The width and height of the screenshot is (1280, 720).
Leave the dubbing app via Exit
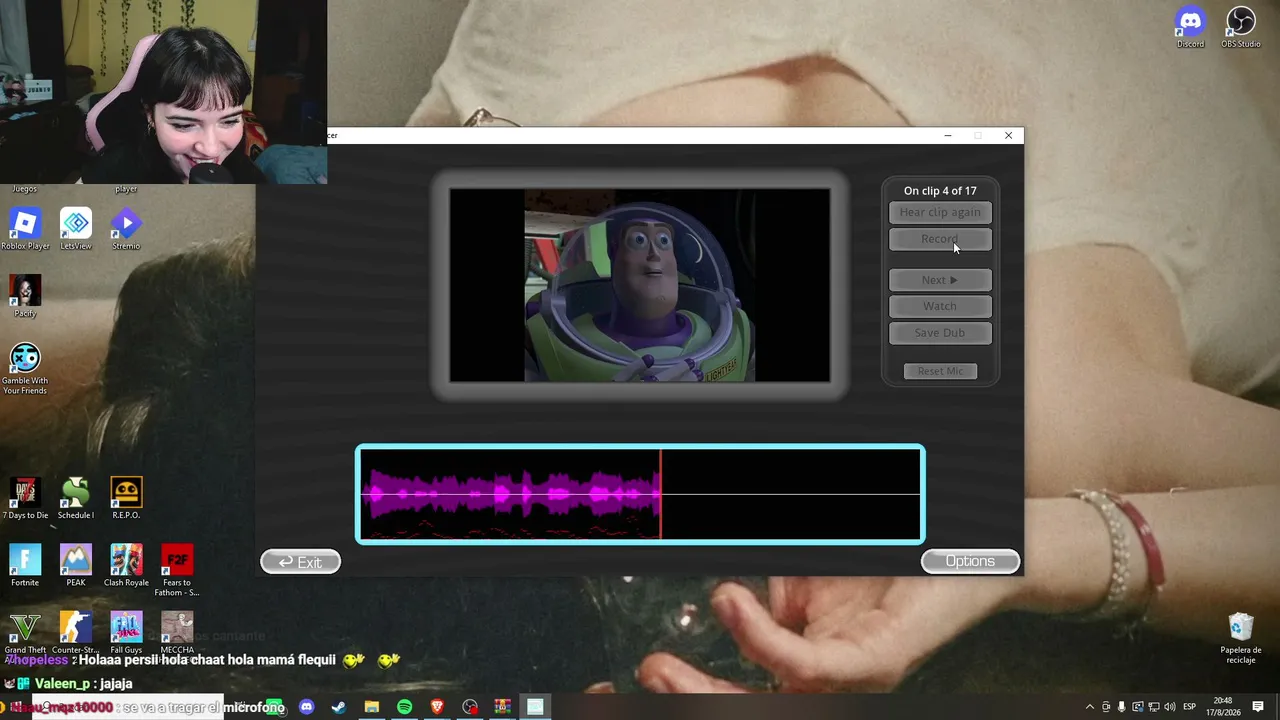pos(300,562)
